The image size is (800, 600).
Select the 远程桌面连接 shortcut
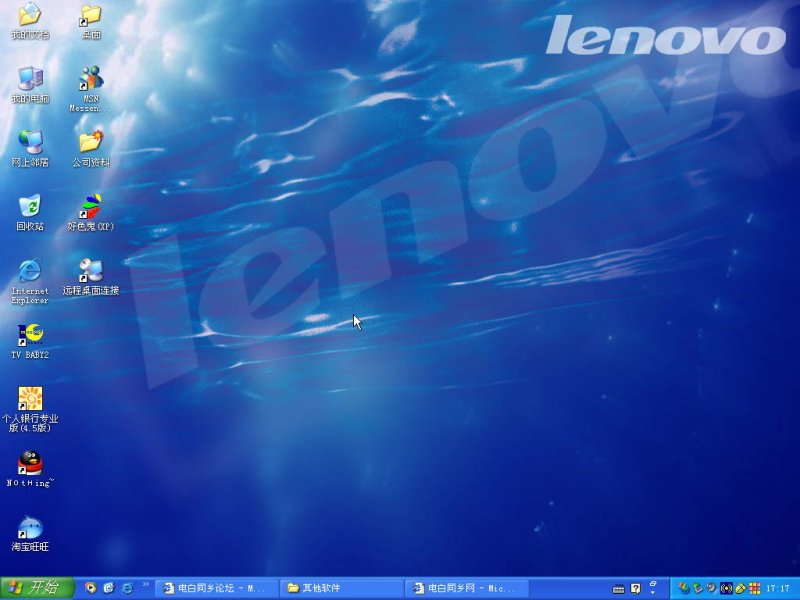click(x=90, y=271)
